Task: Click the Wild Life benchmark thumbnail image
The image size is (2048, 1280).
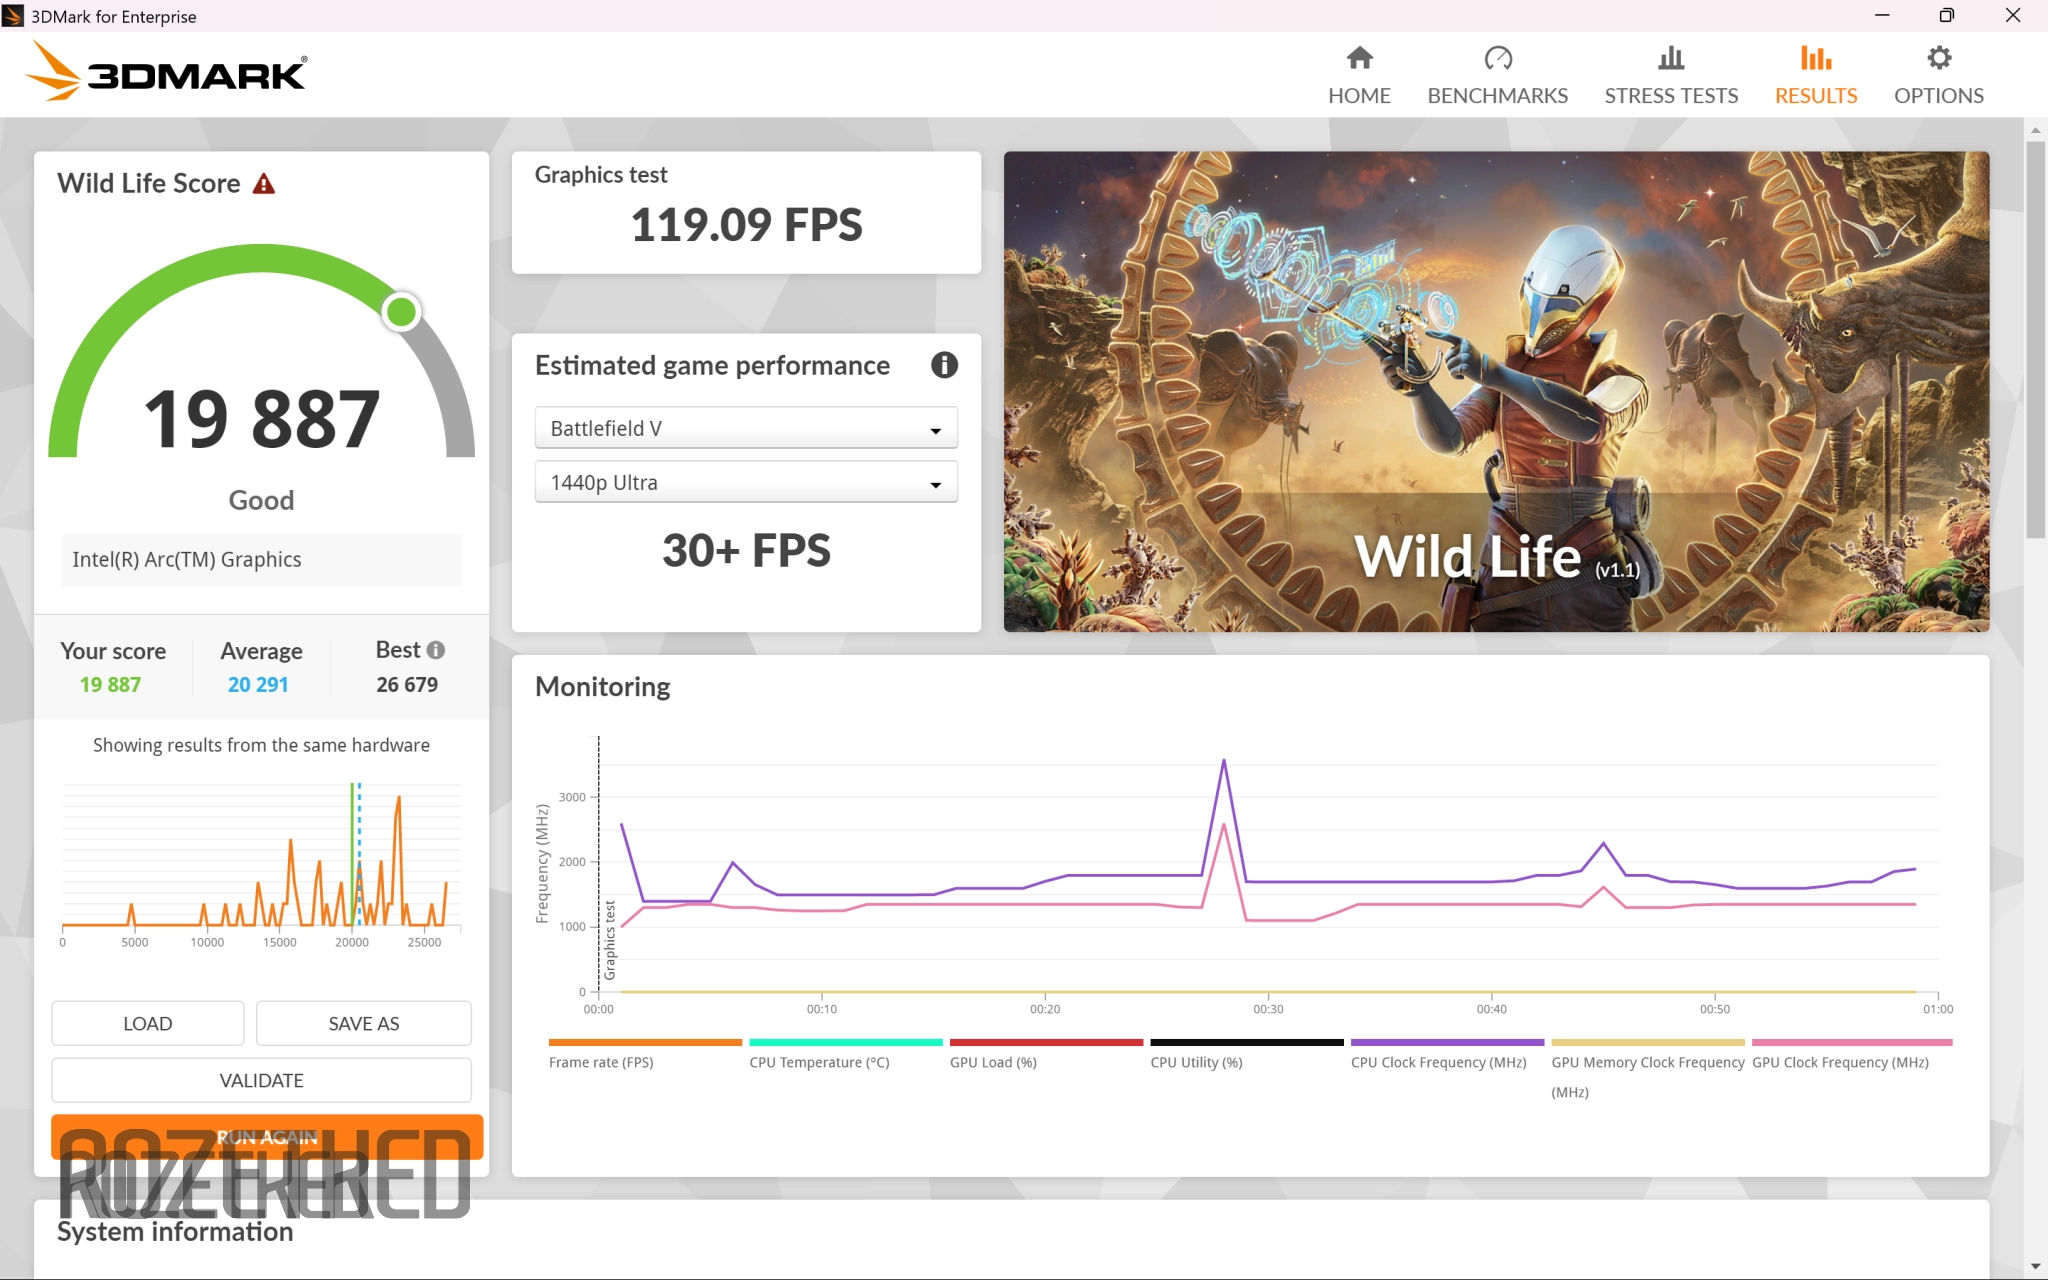Action: tap(1496, 391)
